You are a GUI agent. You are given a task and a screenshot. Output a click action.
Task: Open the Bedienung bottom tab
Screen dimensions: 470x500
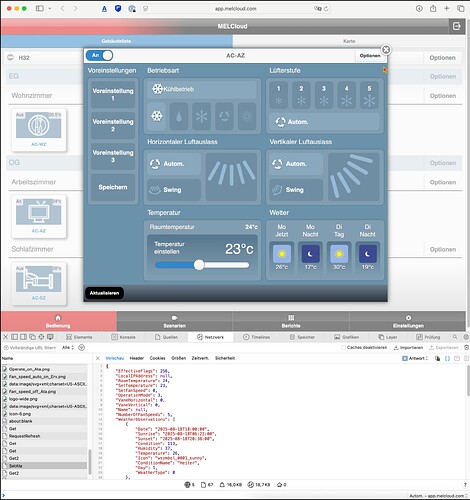pos(58,321)
